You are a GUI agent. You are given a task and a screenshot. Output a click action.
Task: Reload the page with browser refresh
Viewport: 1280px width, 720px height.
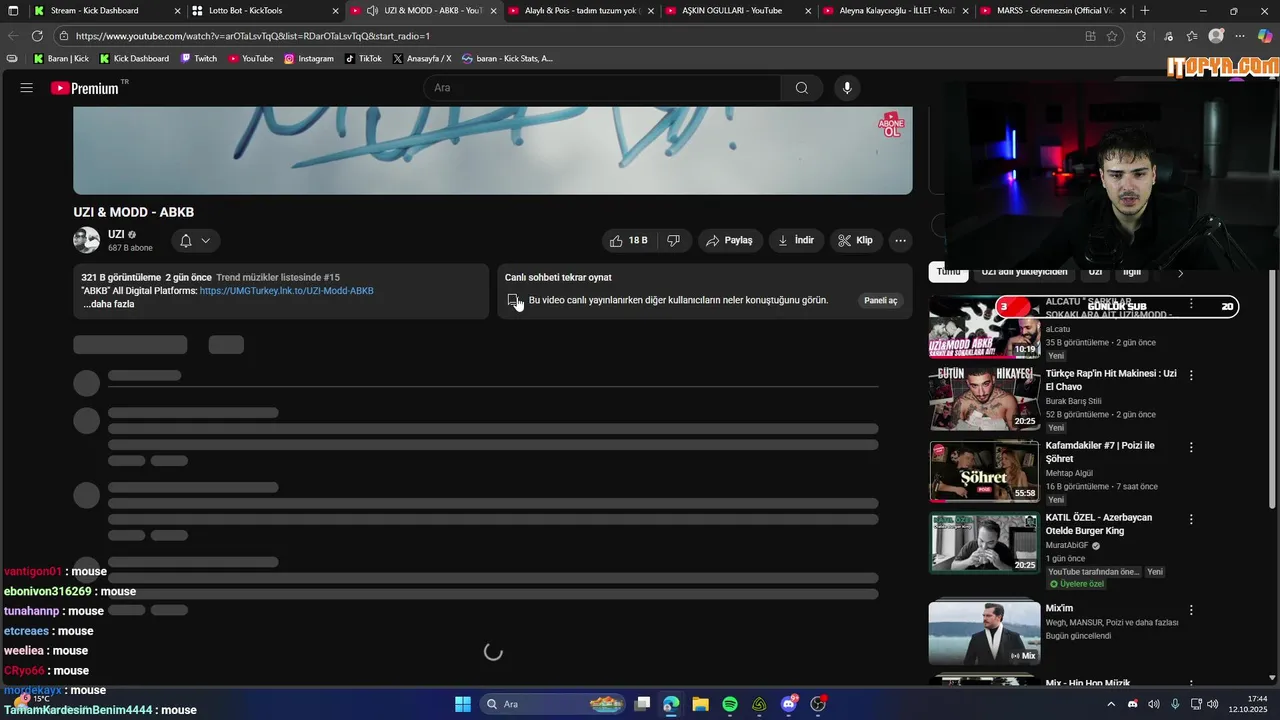37,36
